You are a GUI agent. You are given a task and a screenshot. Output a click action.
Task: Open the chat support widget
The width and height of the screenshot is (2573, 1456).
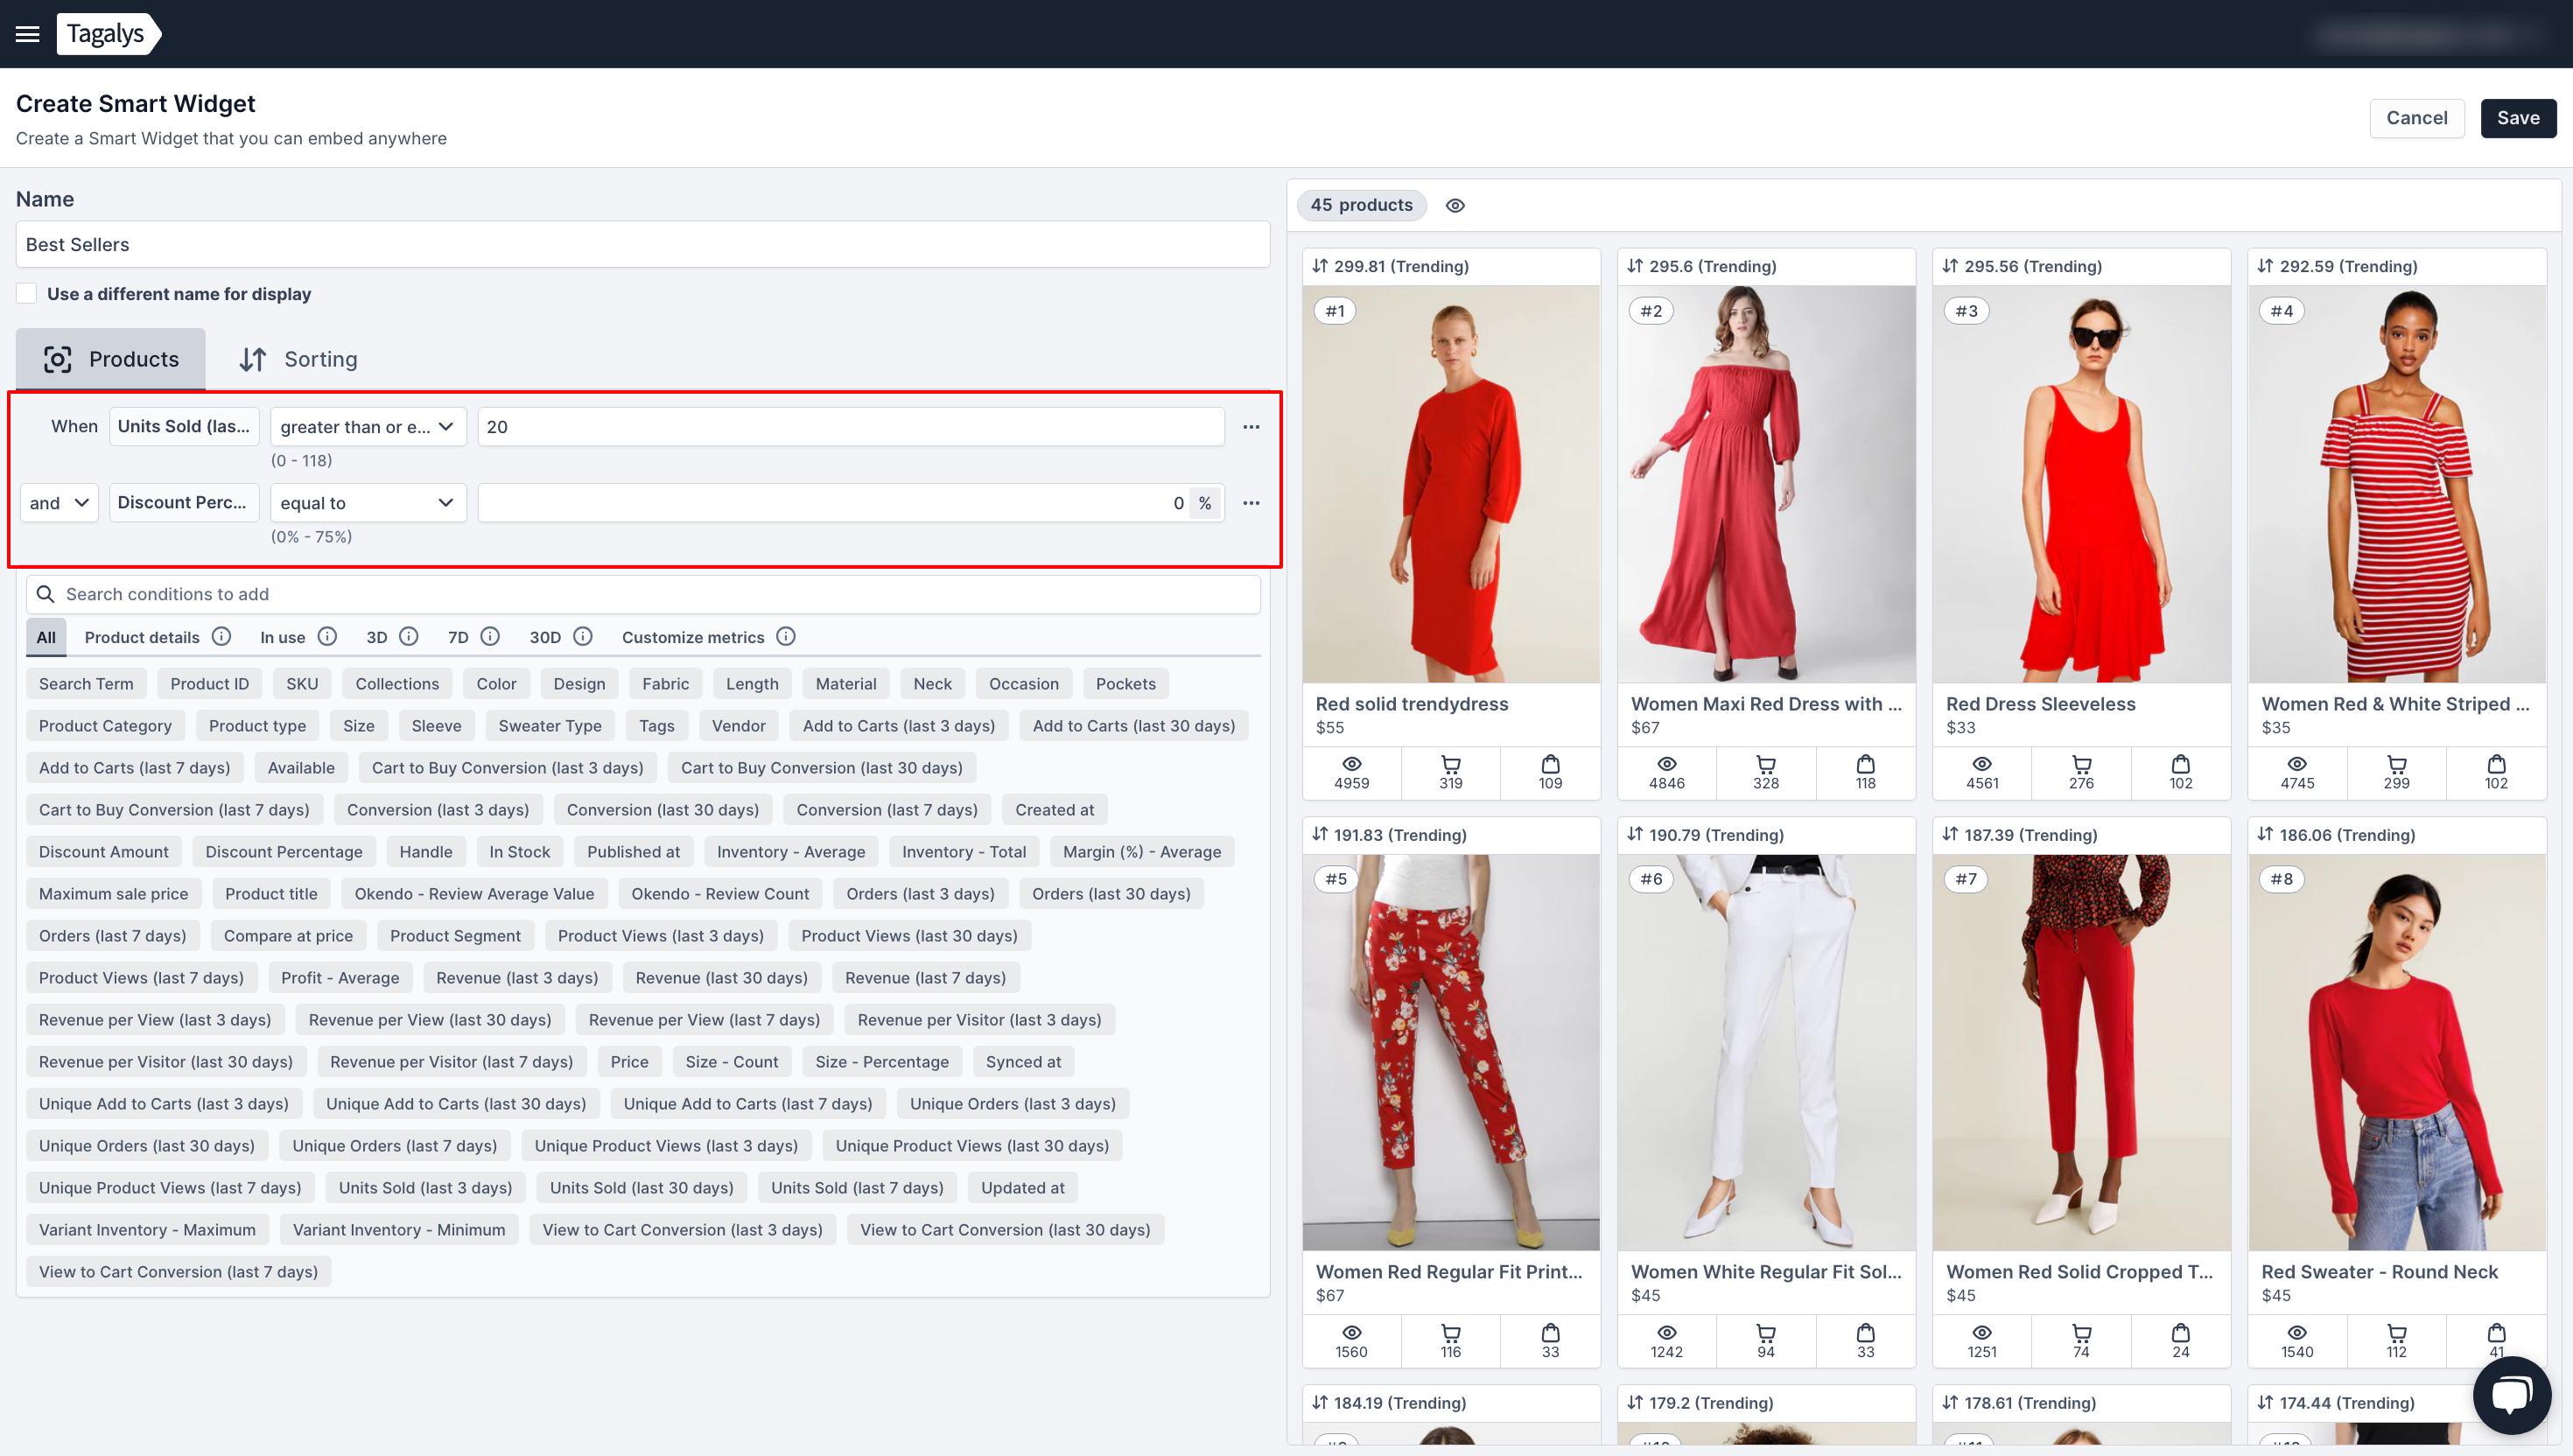pos(2511,1395)
